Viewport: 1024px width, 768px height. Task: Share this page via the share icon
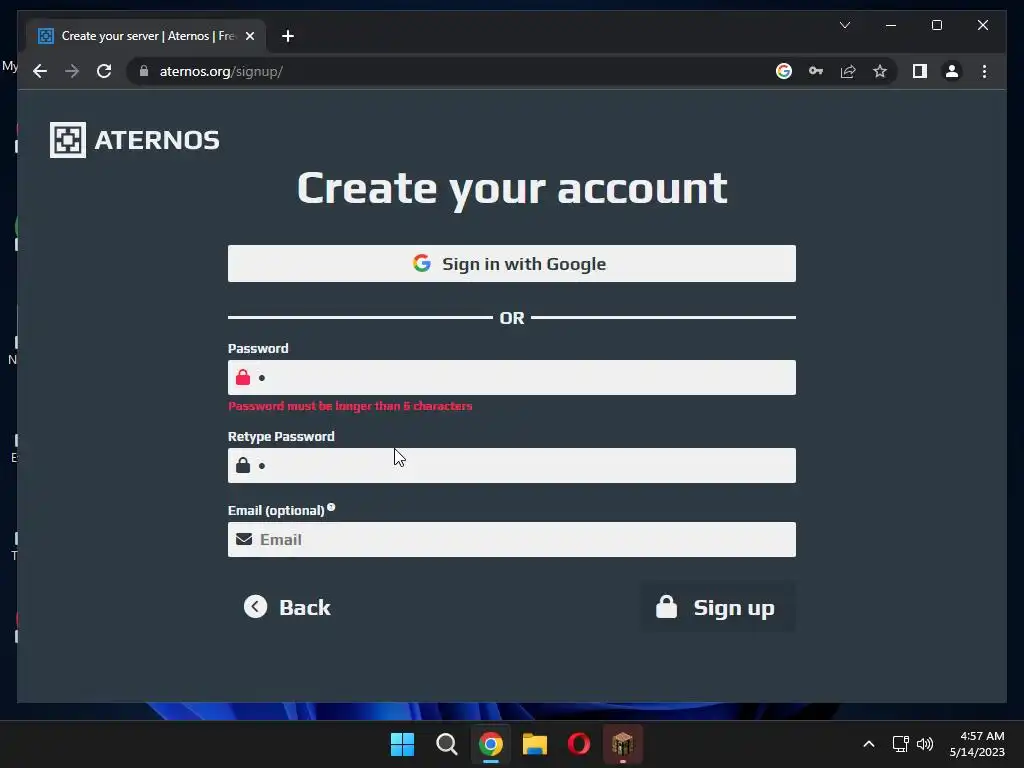[848, 71]
